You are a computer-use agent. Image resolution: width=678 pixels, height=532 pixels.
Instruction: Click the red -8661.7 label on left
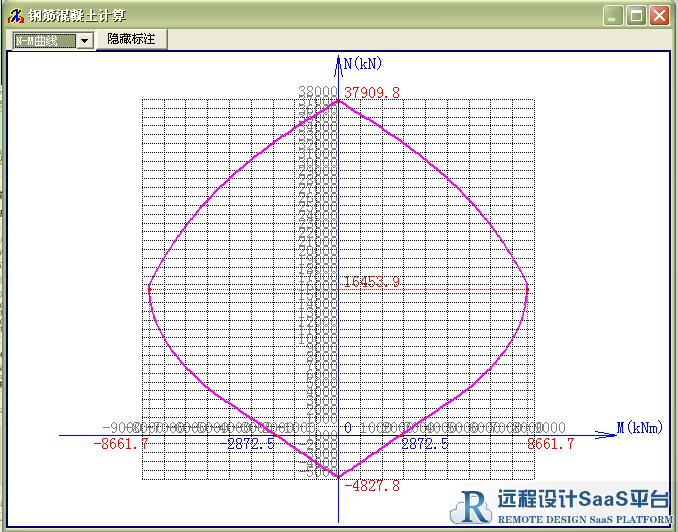[x=121, y=444]
